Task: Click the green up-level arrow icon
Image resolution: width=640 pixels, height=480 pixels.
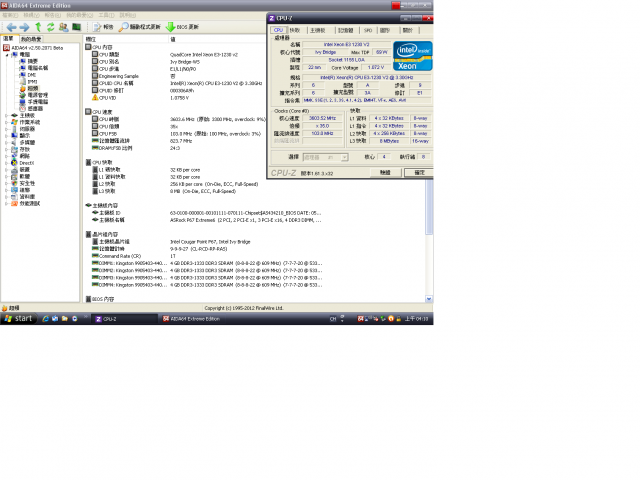Action: coord(38,27)
